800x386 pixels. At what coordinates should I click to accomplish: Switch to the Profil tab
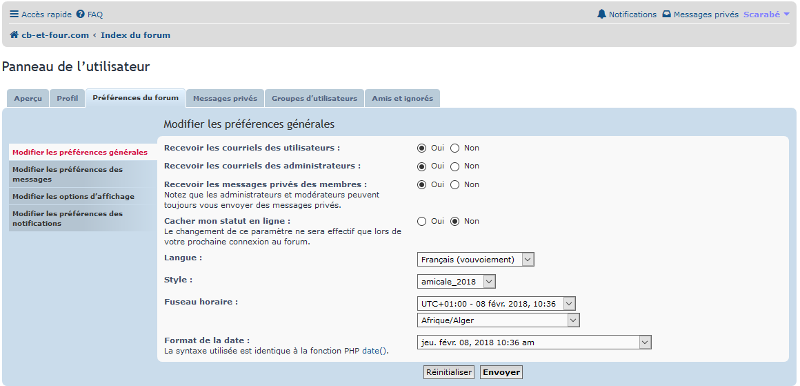[x=67, y=98]
